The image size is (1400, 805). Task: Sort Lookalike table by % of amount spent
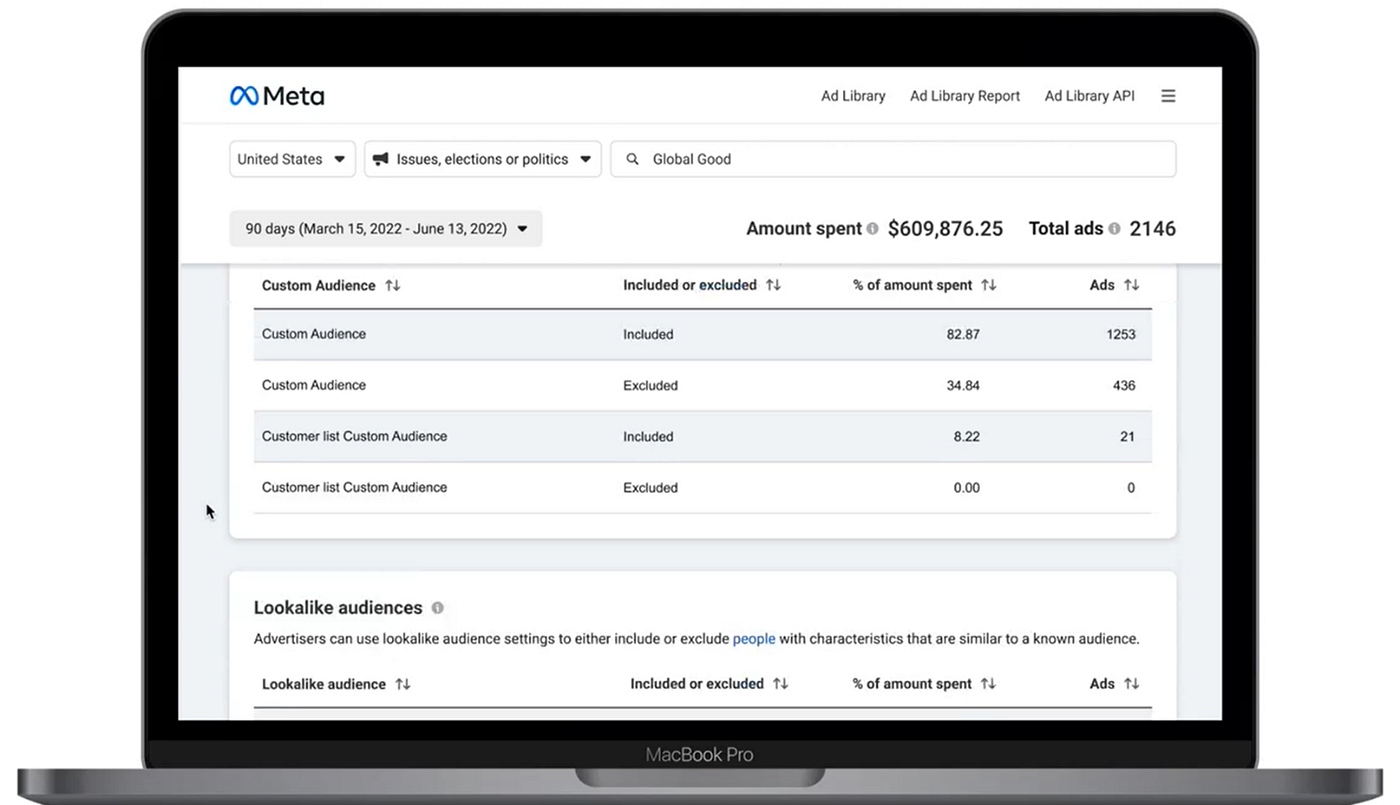(x=988, y=684)
